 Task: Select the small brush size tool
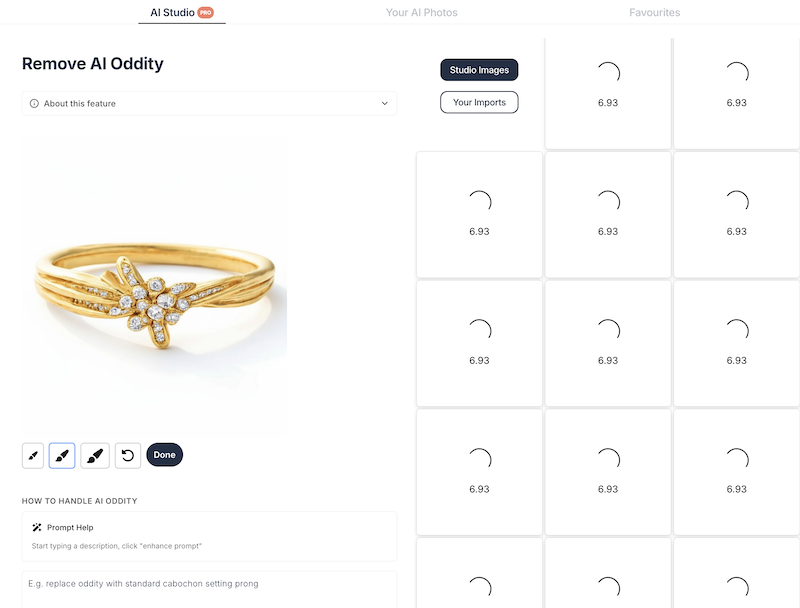pyautogui.click(x=33, y=456)
